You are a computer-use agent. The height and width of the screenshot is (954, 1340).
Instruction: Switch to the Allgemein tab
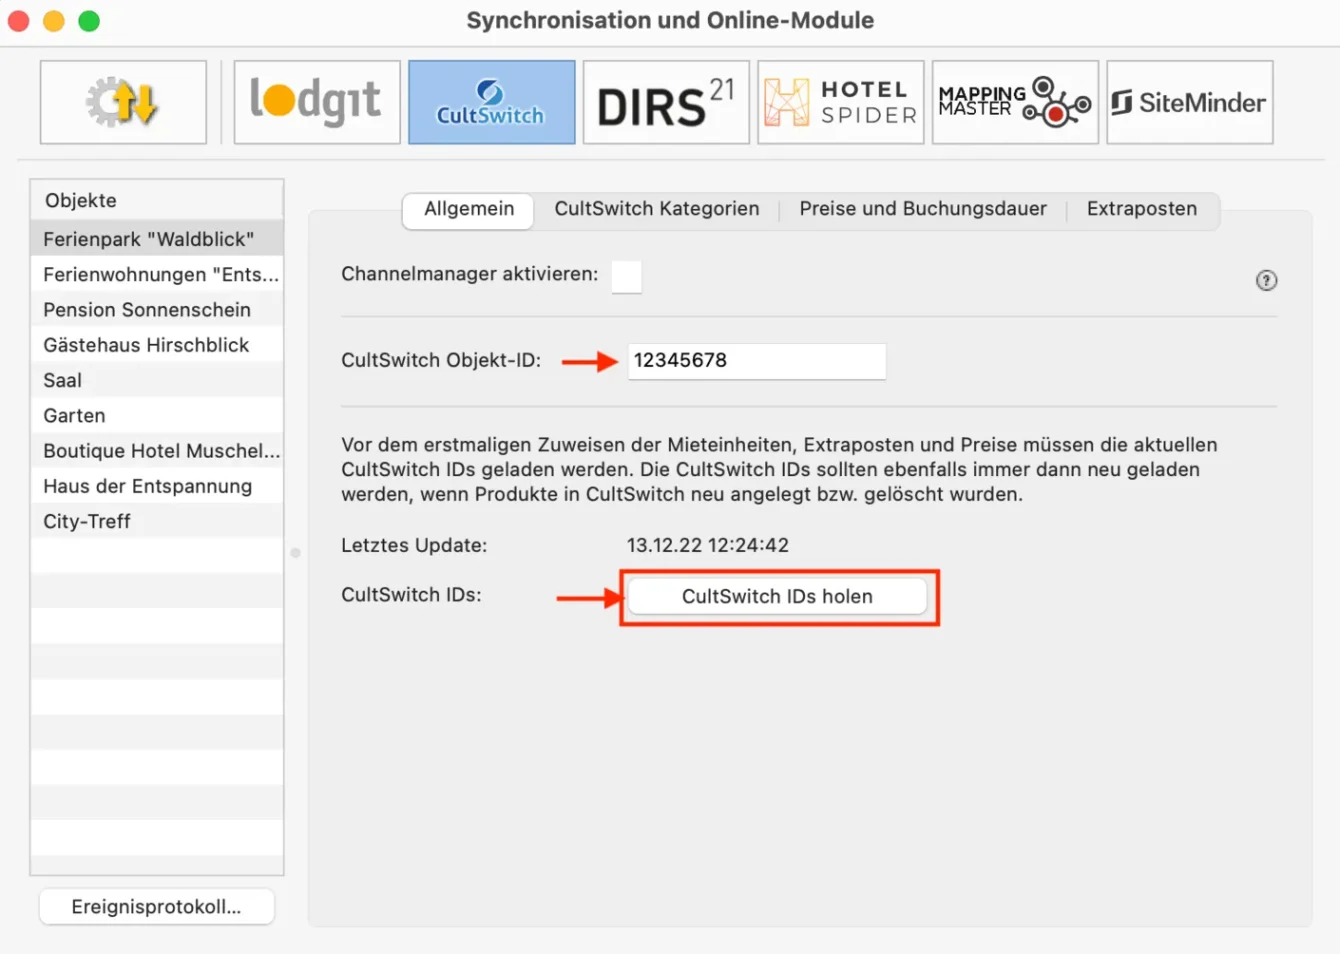coord(468,210)
